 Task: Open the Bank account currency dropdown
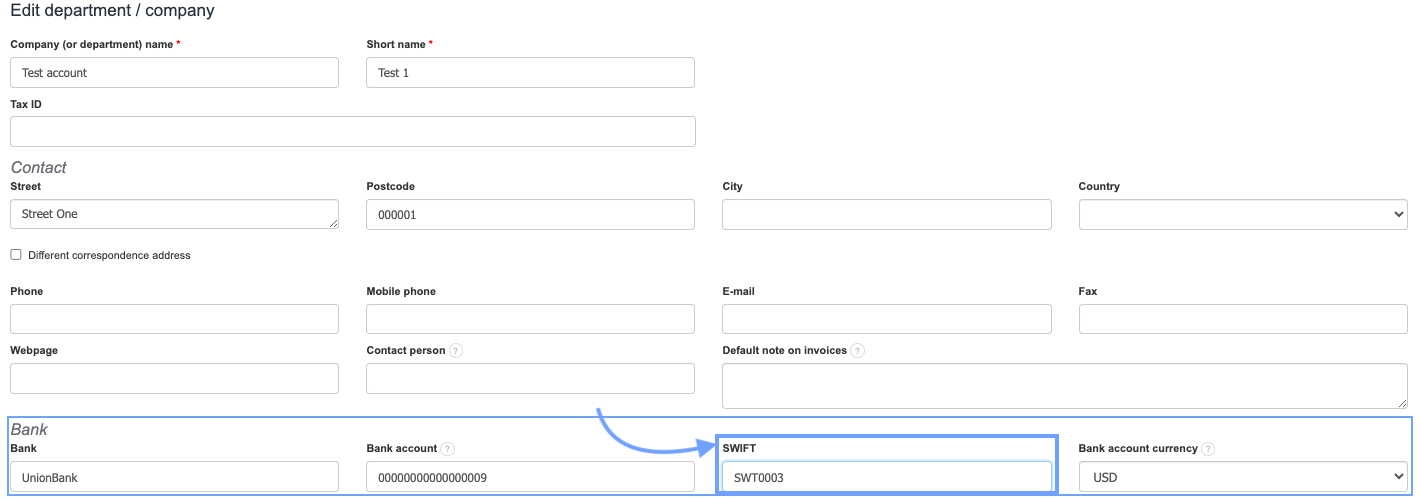coord(1243,477)
